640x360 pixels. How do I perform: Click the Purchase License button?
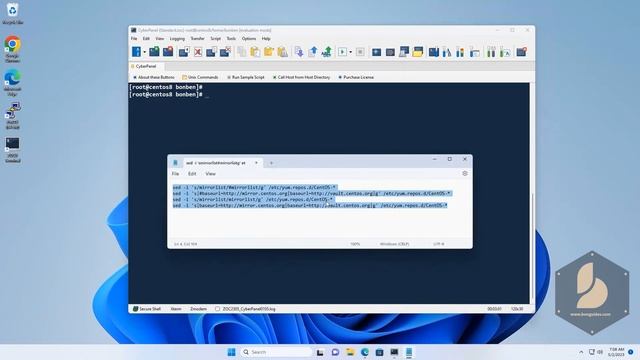pos(356,77)
